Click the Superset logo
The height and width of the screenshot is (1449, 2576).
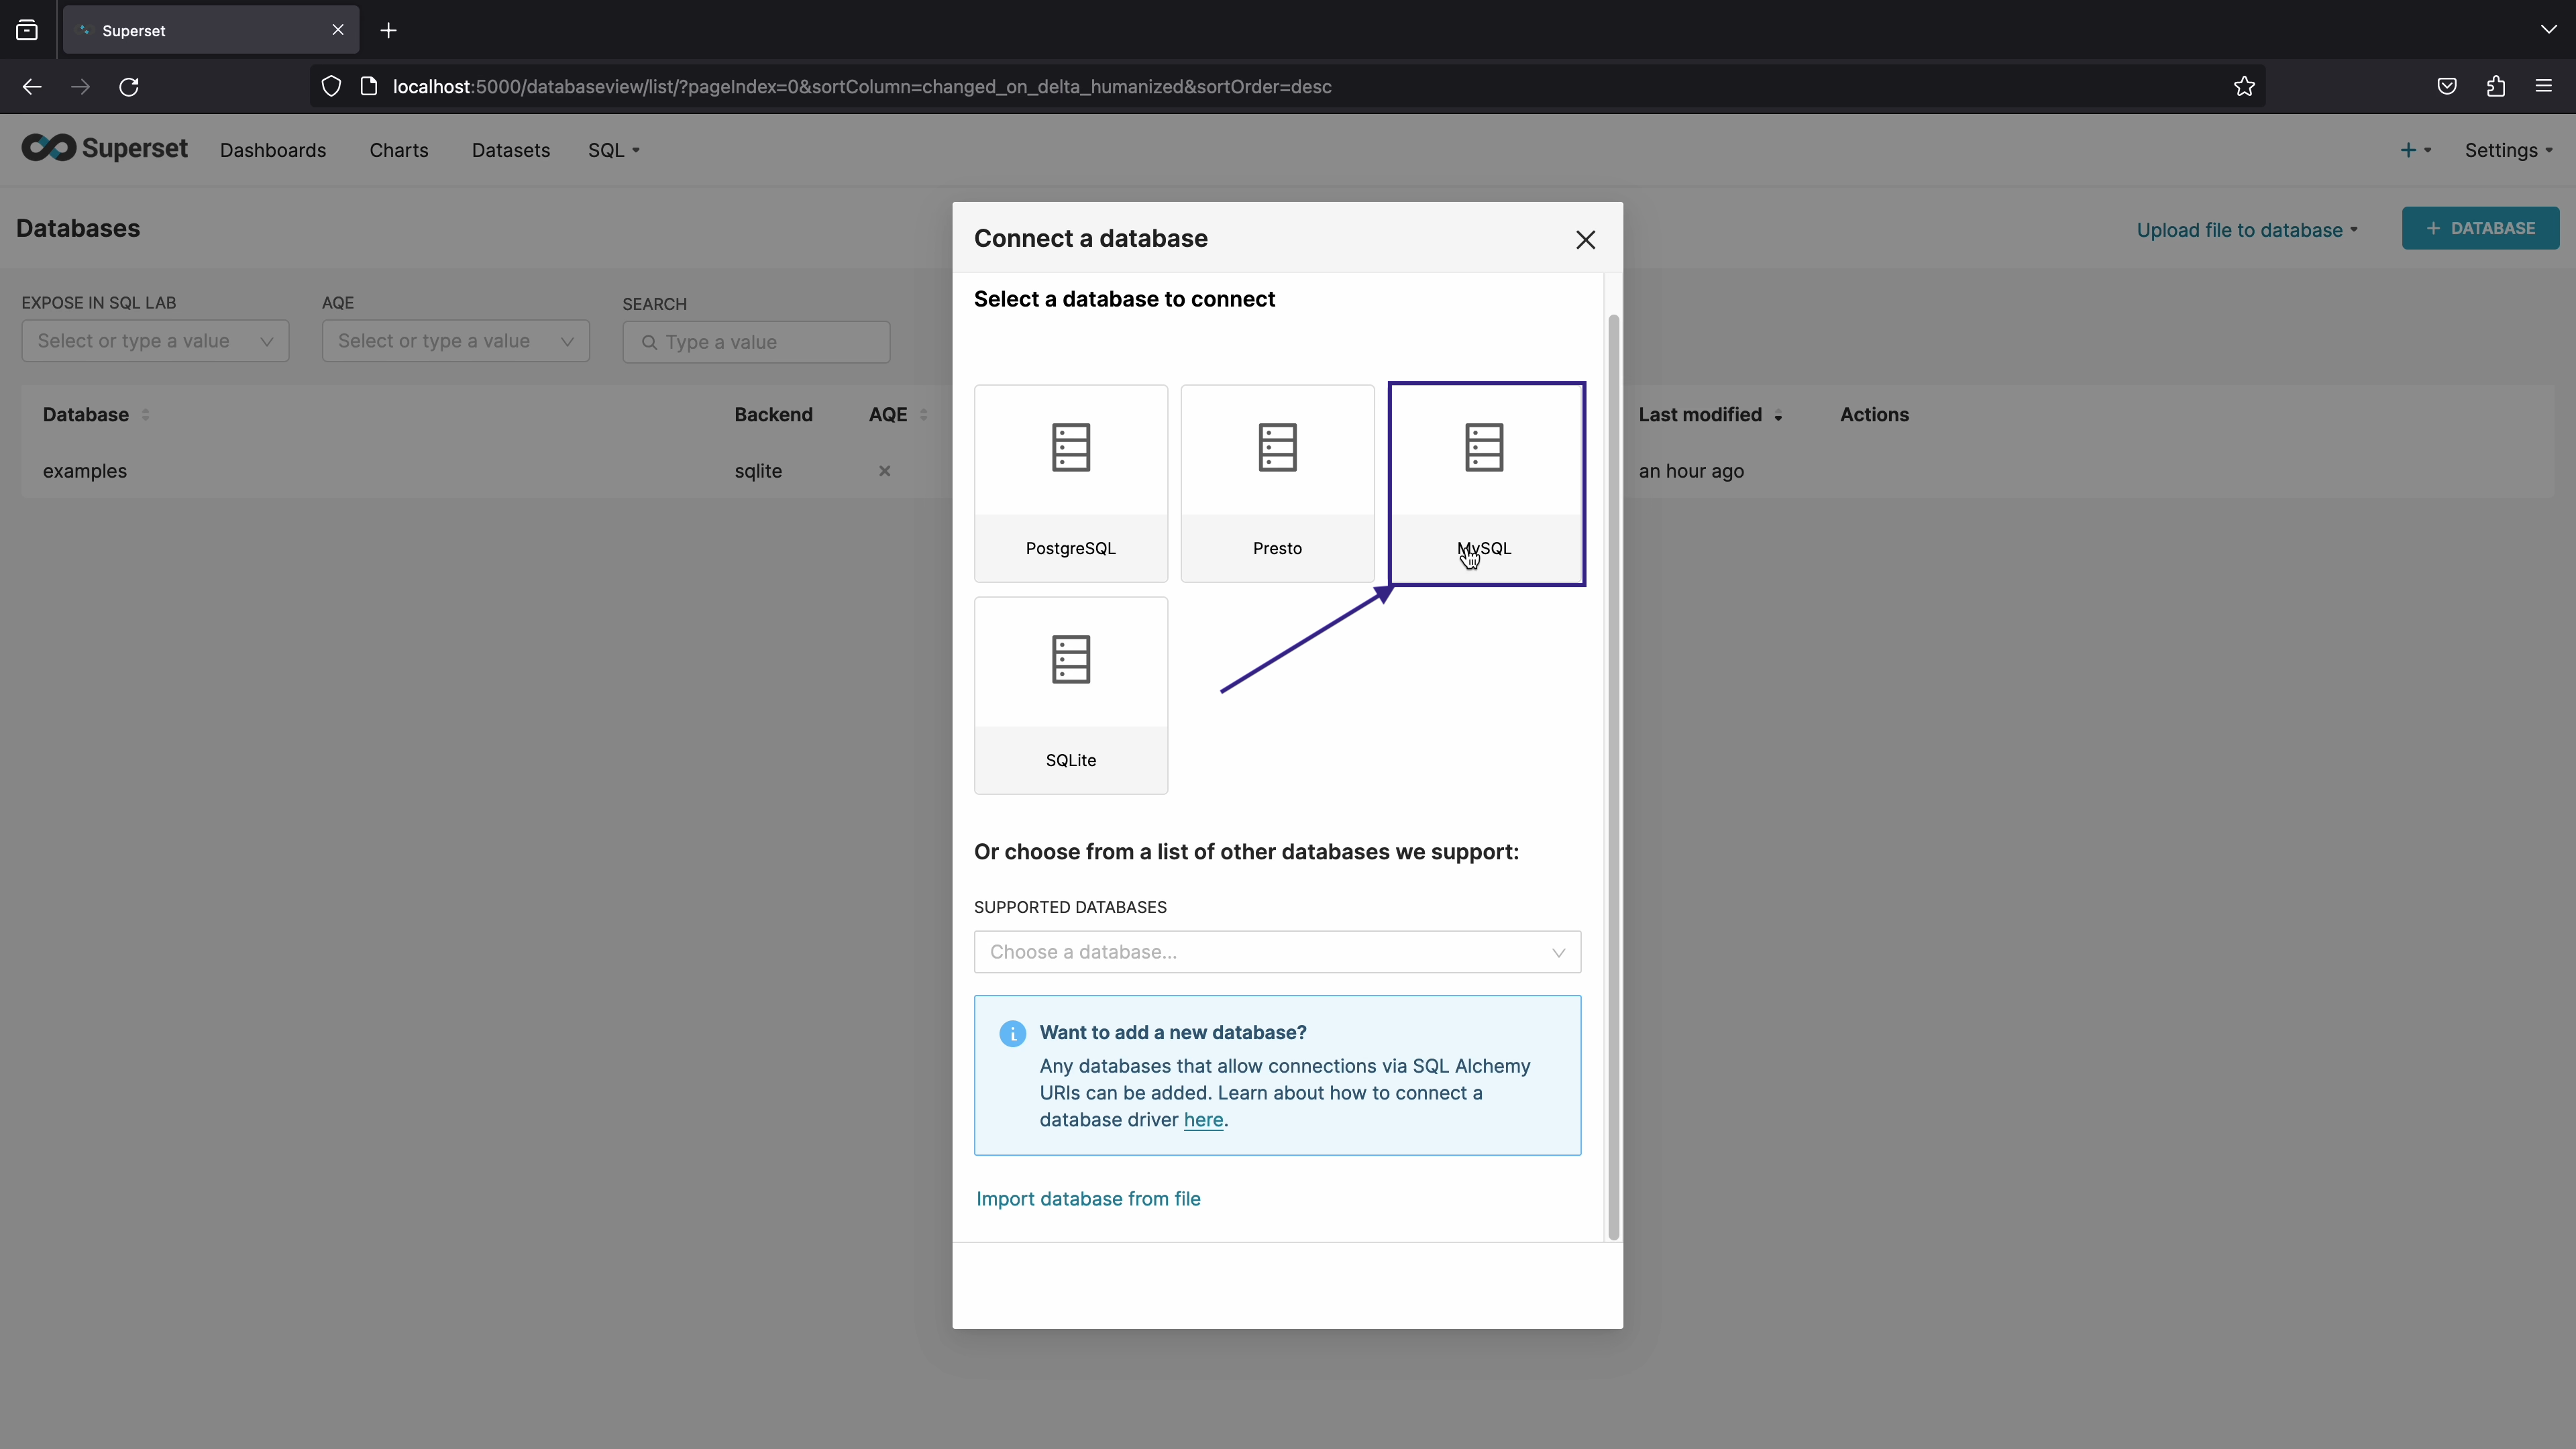coord(104,148)
